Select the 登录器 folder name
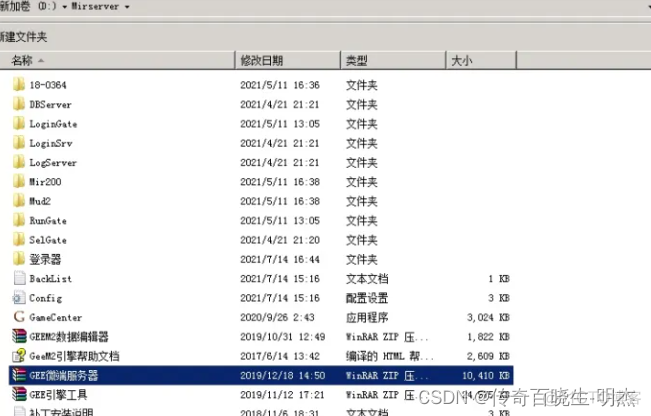Screen dimensions: 651x416 point(45,259)
